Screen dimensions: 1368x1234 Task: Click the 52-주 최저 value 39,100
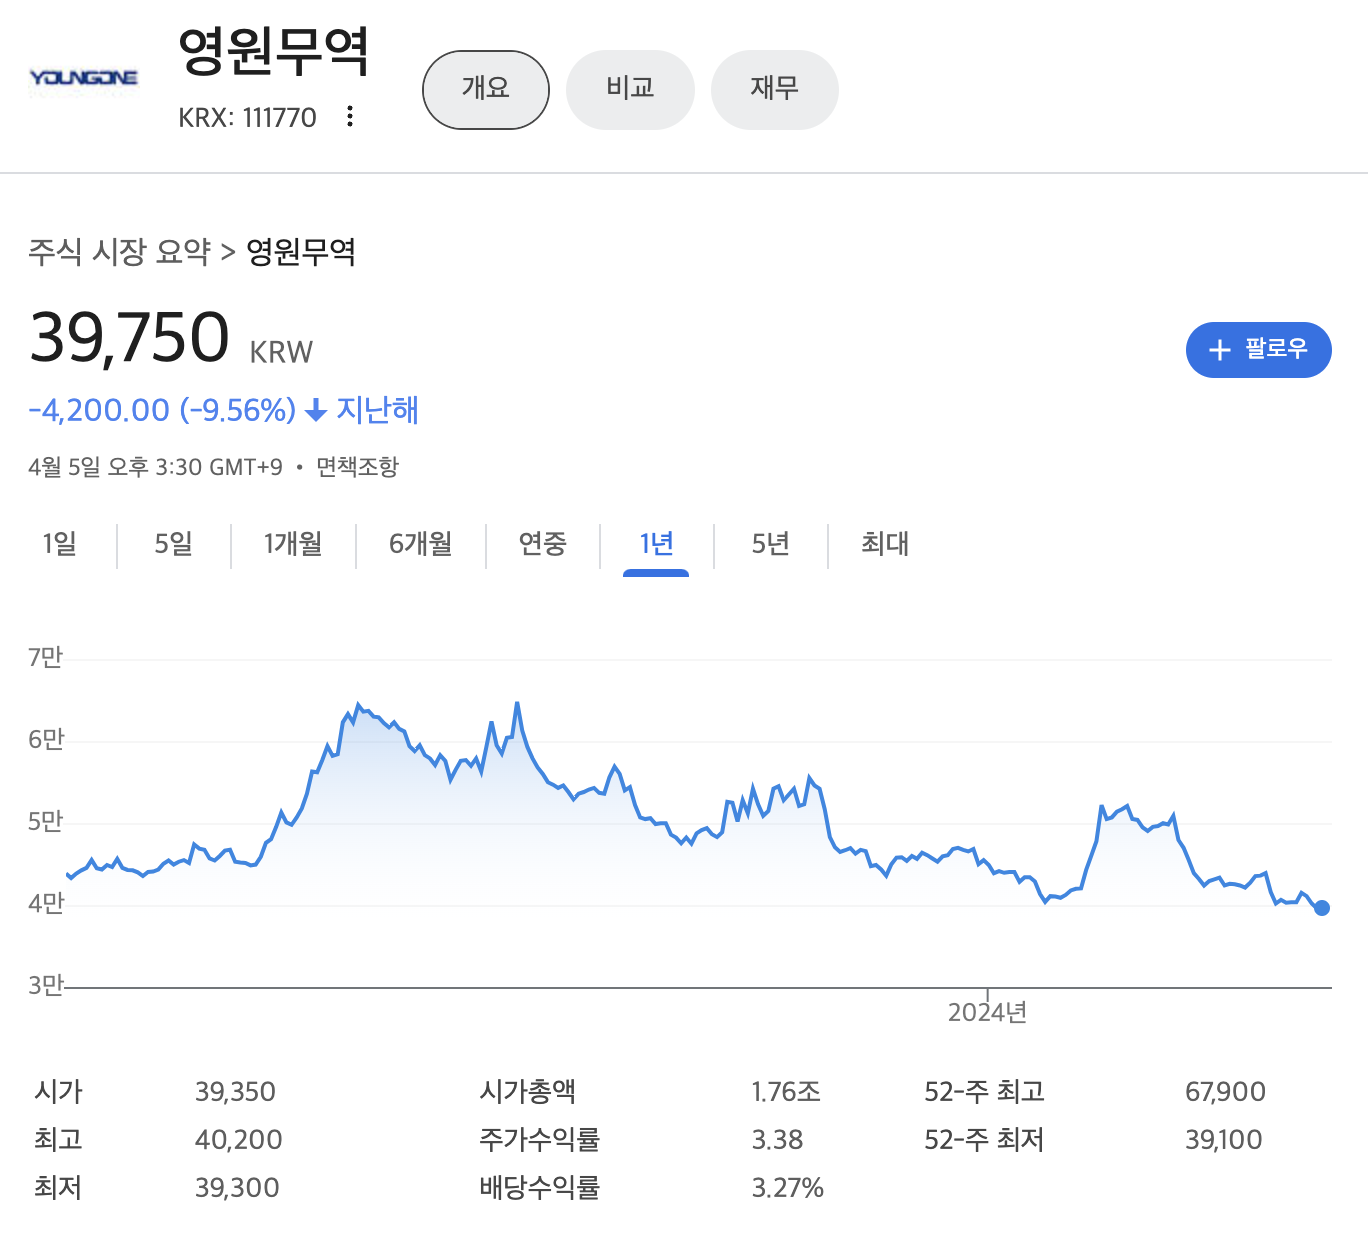tap(1223, 1140)
